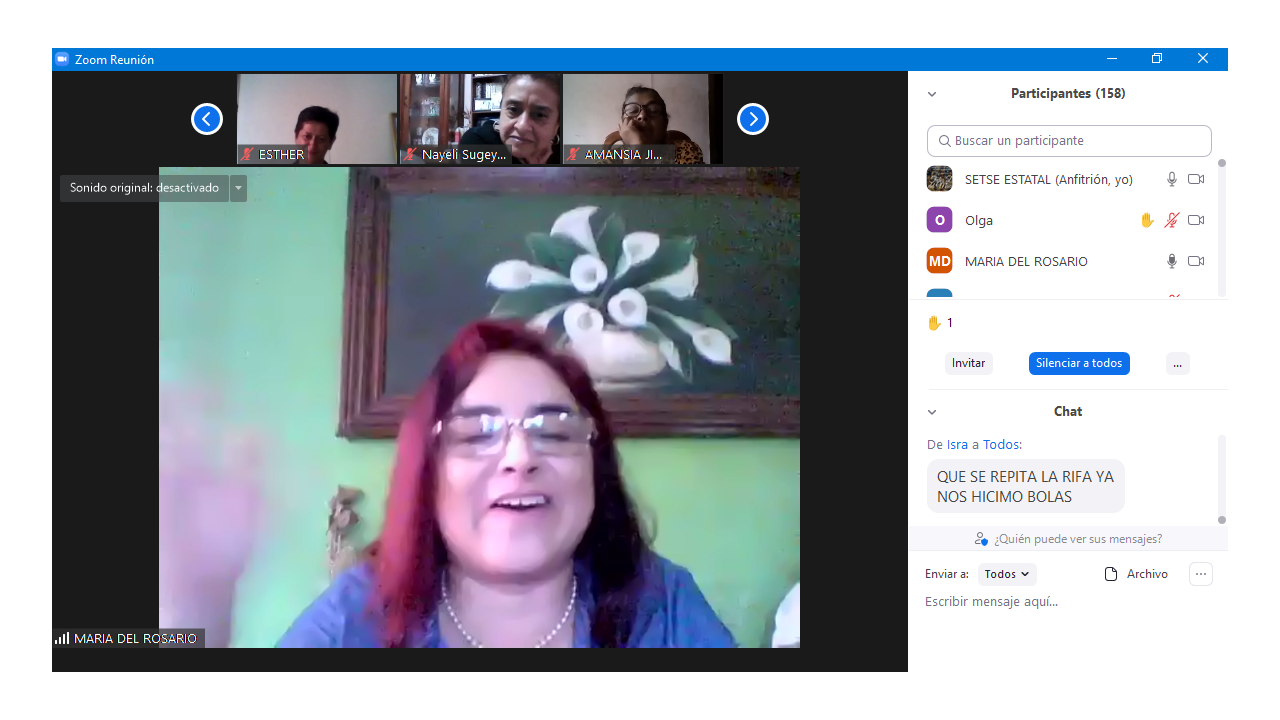Select AMANSIA's video thumbnail

point(643,119)
